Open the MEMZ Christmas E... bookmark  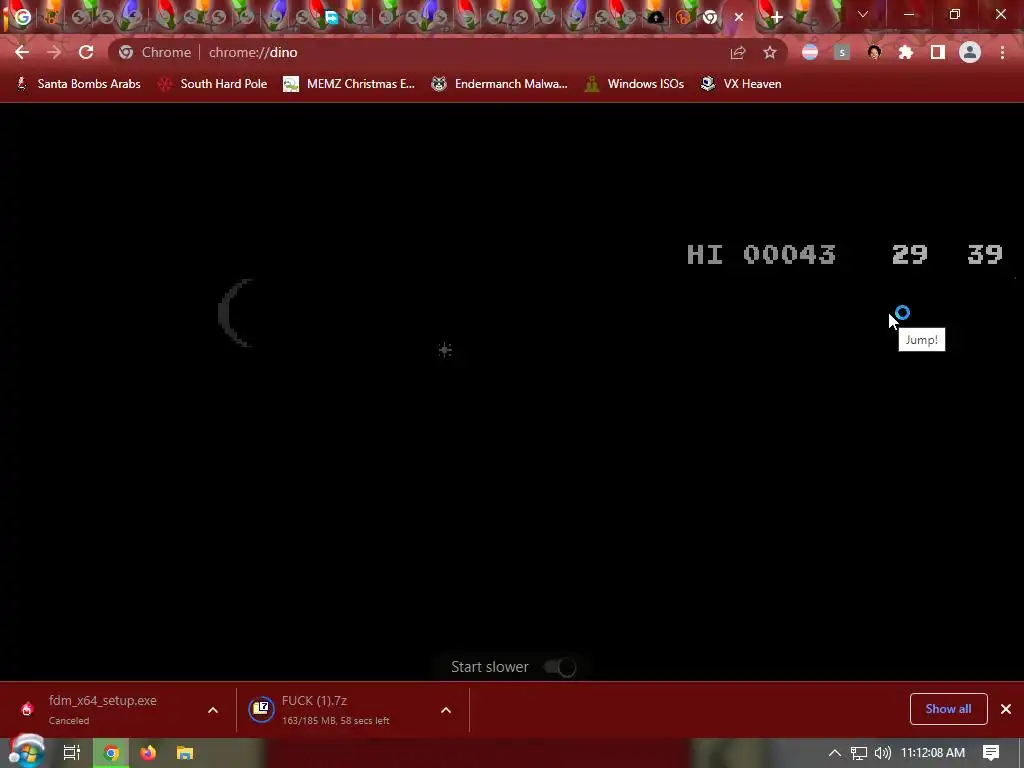[349, 84]
